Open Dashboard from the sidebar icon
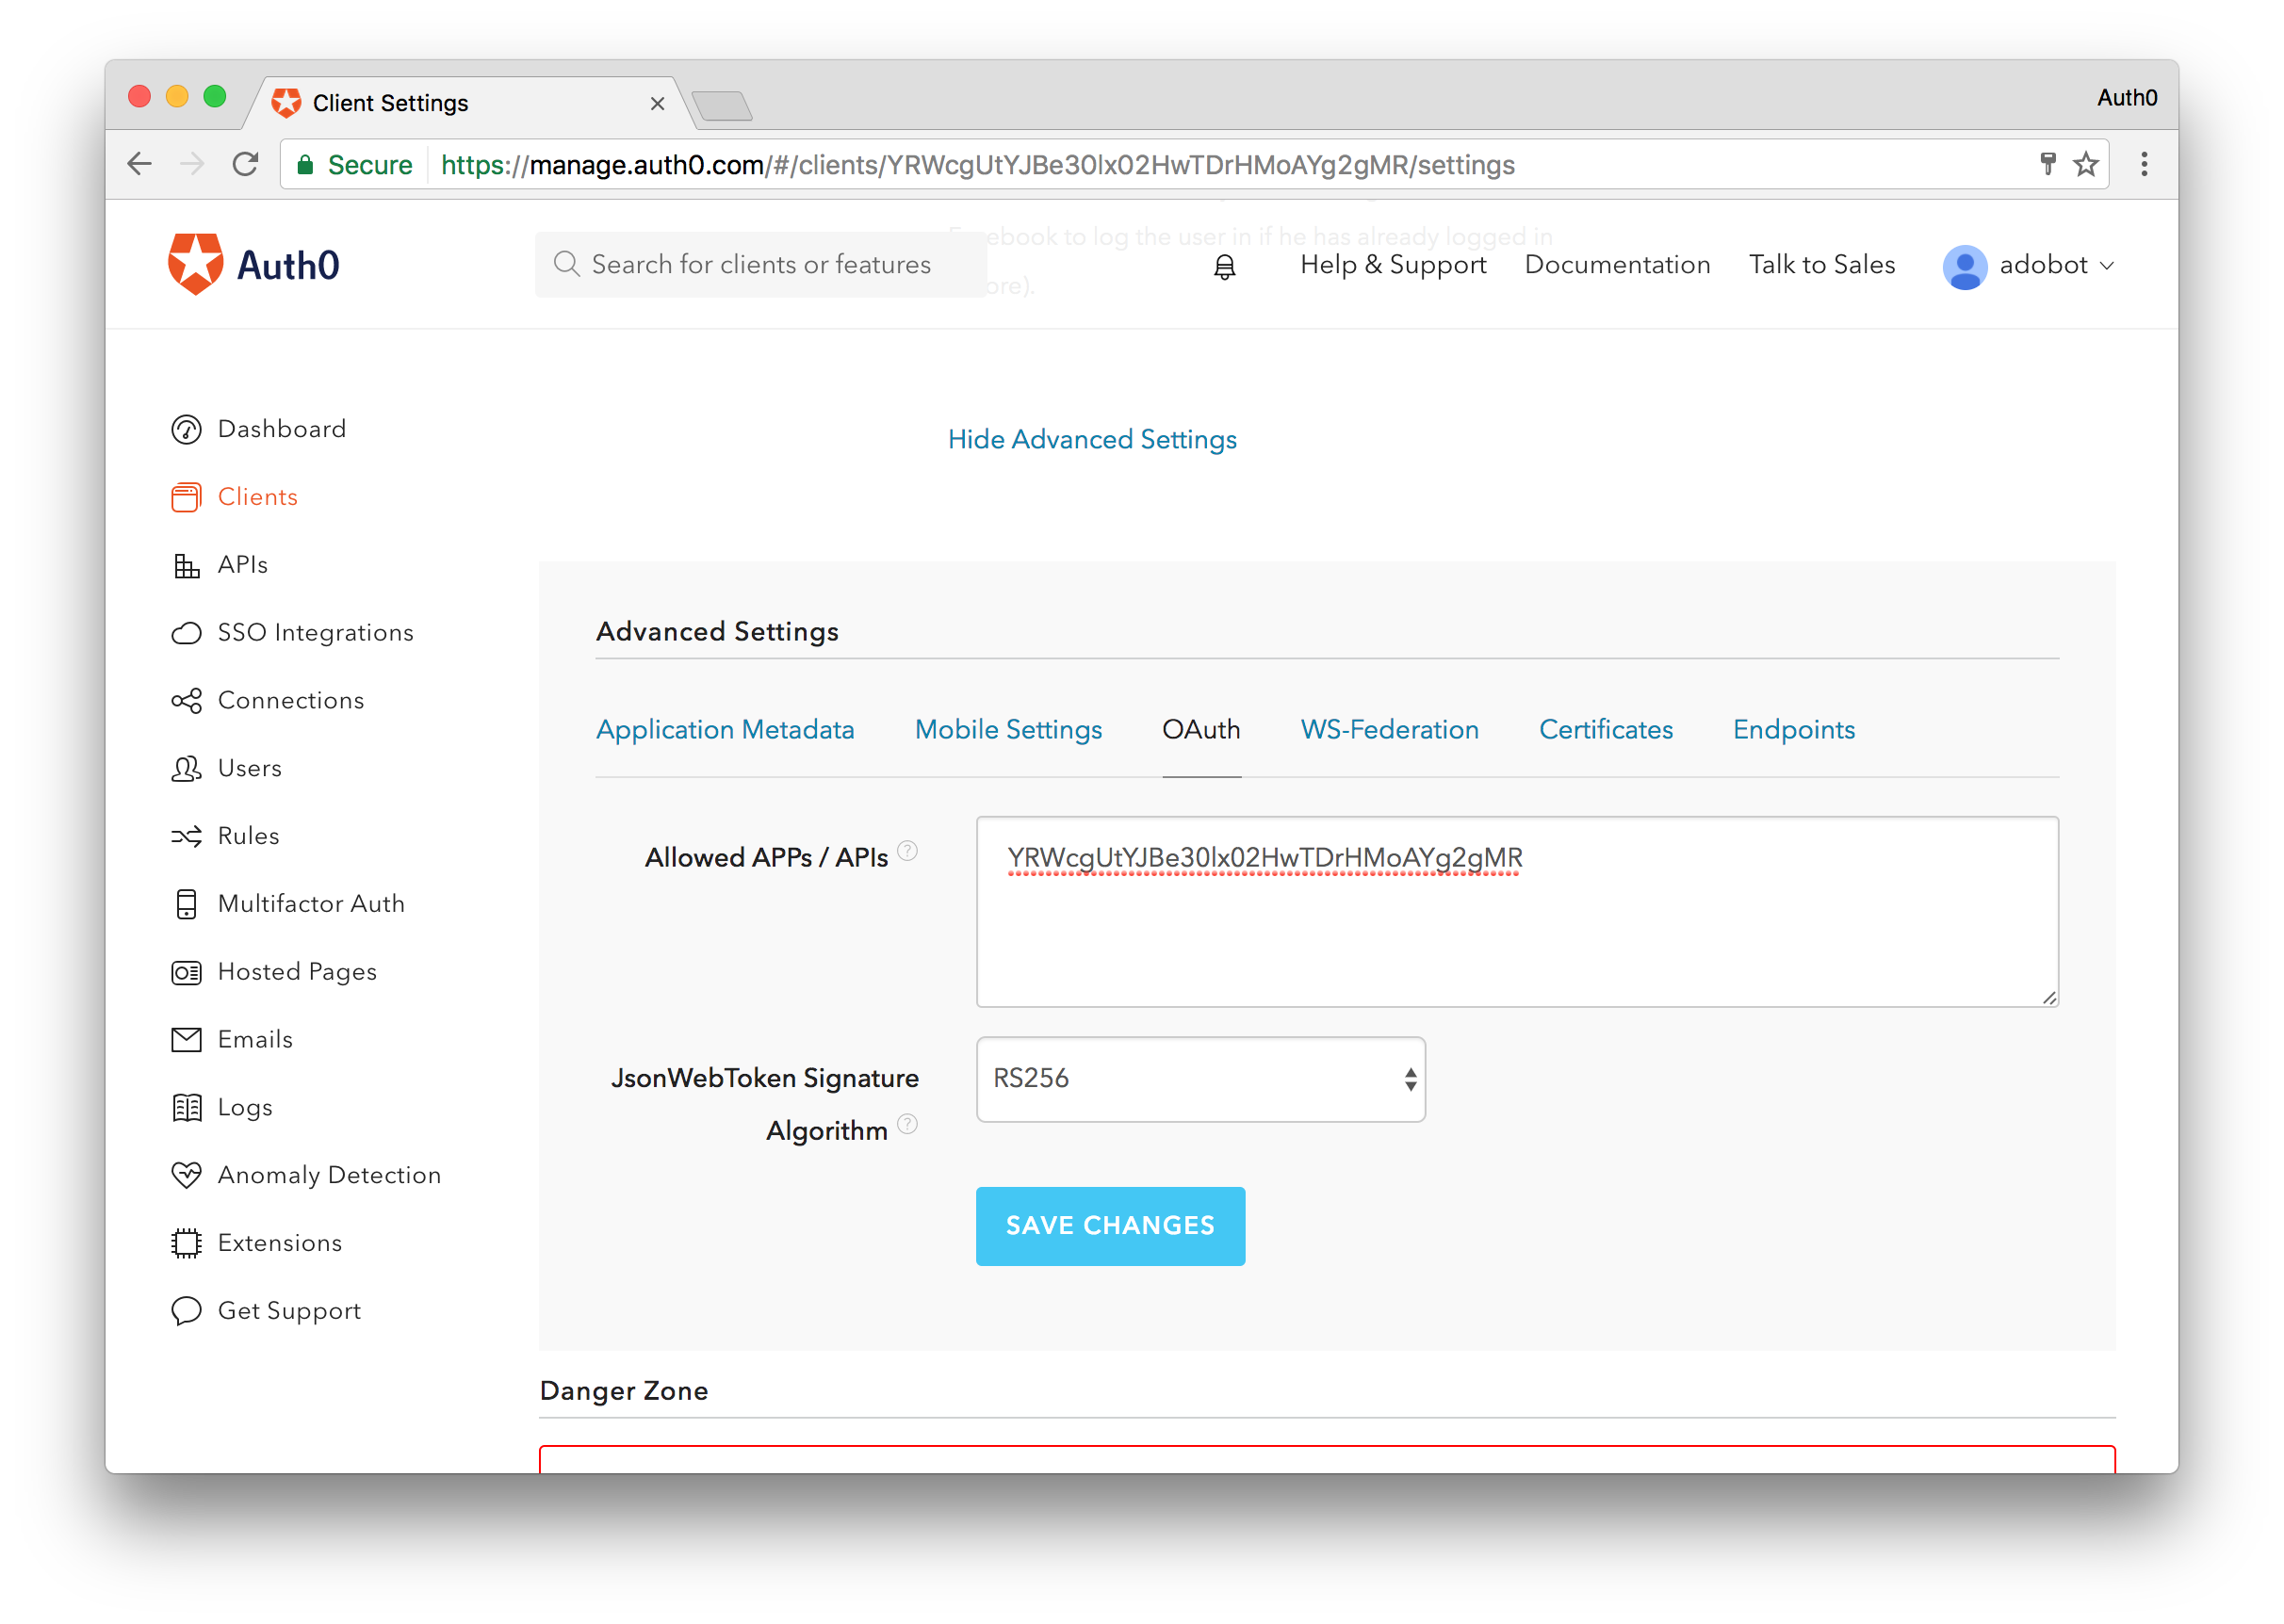The width and height of the screenshot is (2284, 1624). pos(186,429)
